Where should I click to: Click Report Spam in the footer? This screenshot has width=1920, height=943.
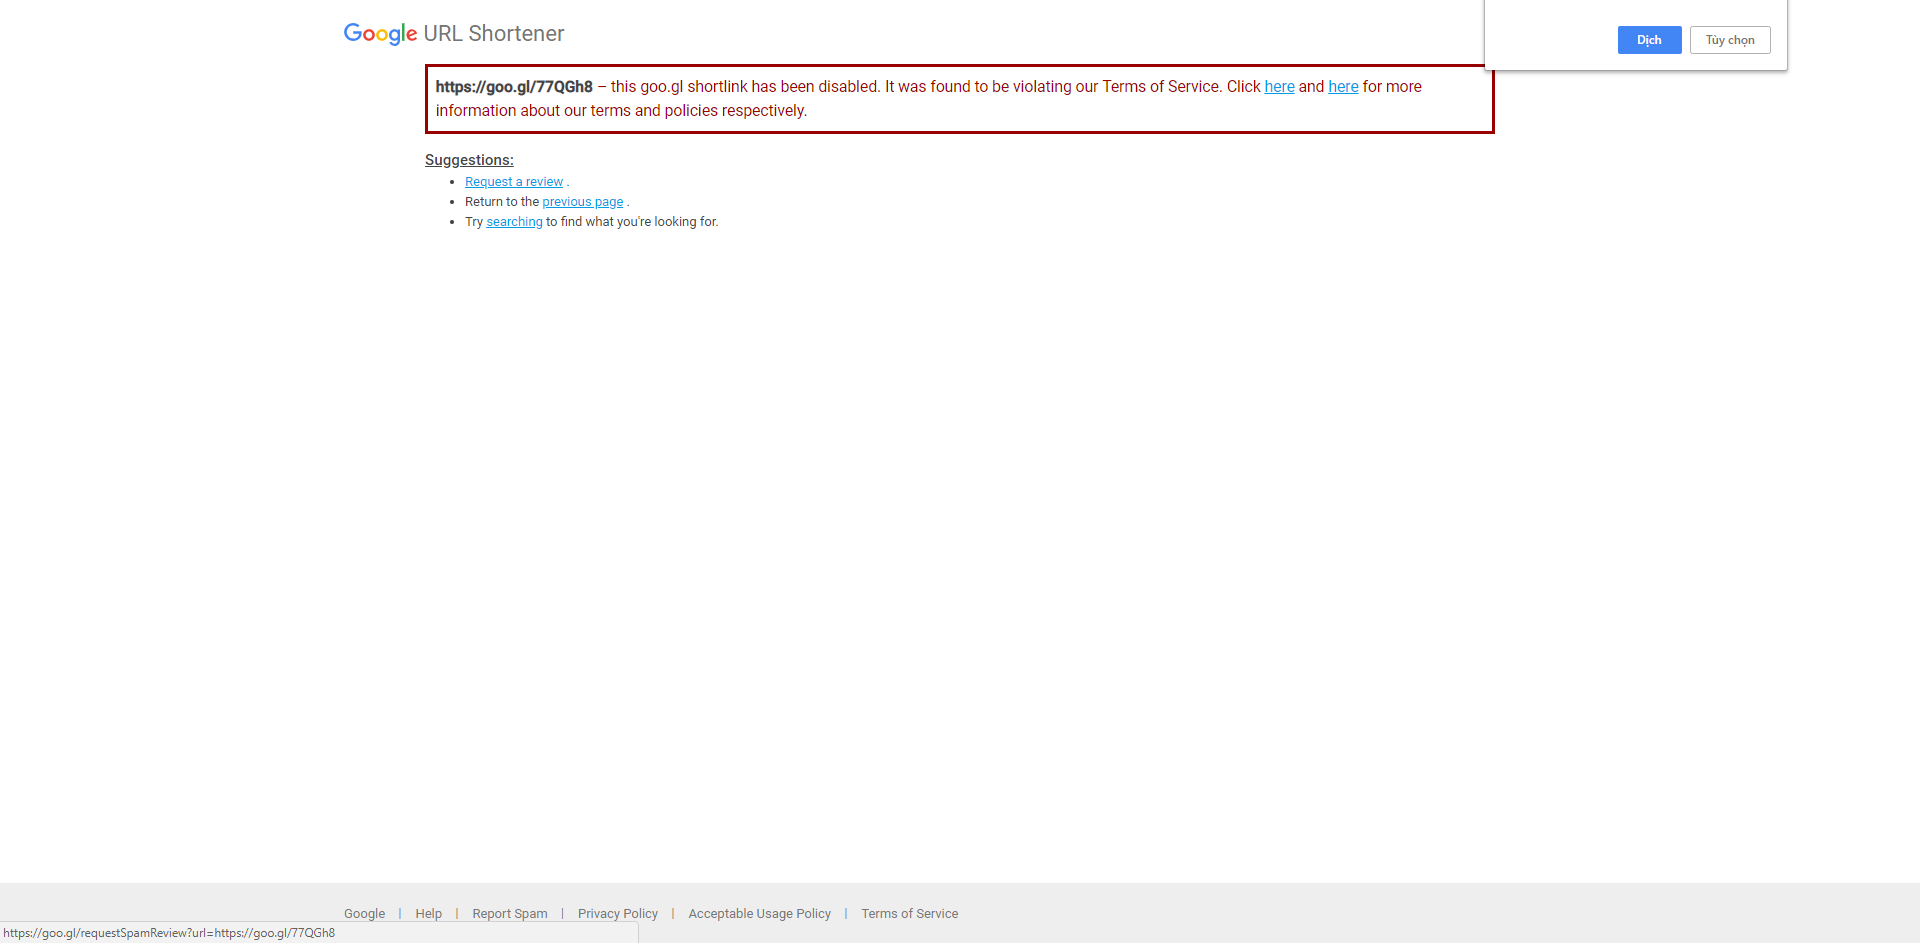click(510, 914)
